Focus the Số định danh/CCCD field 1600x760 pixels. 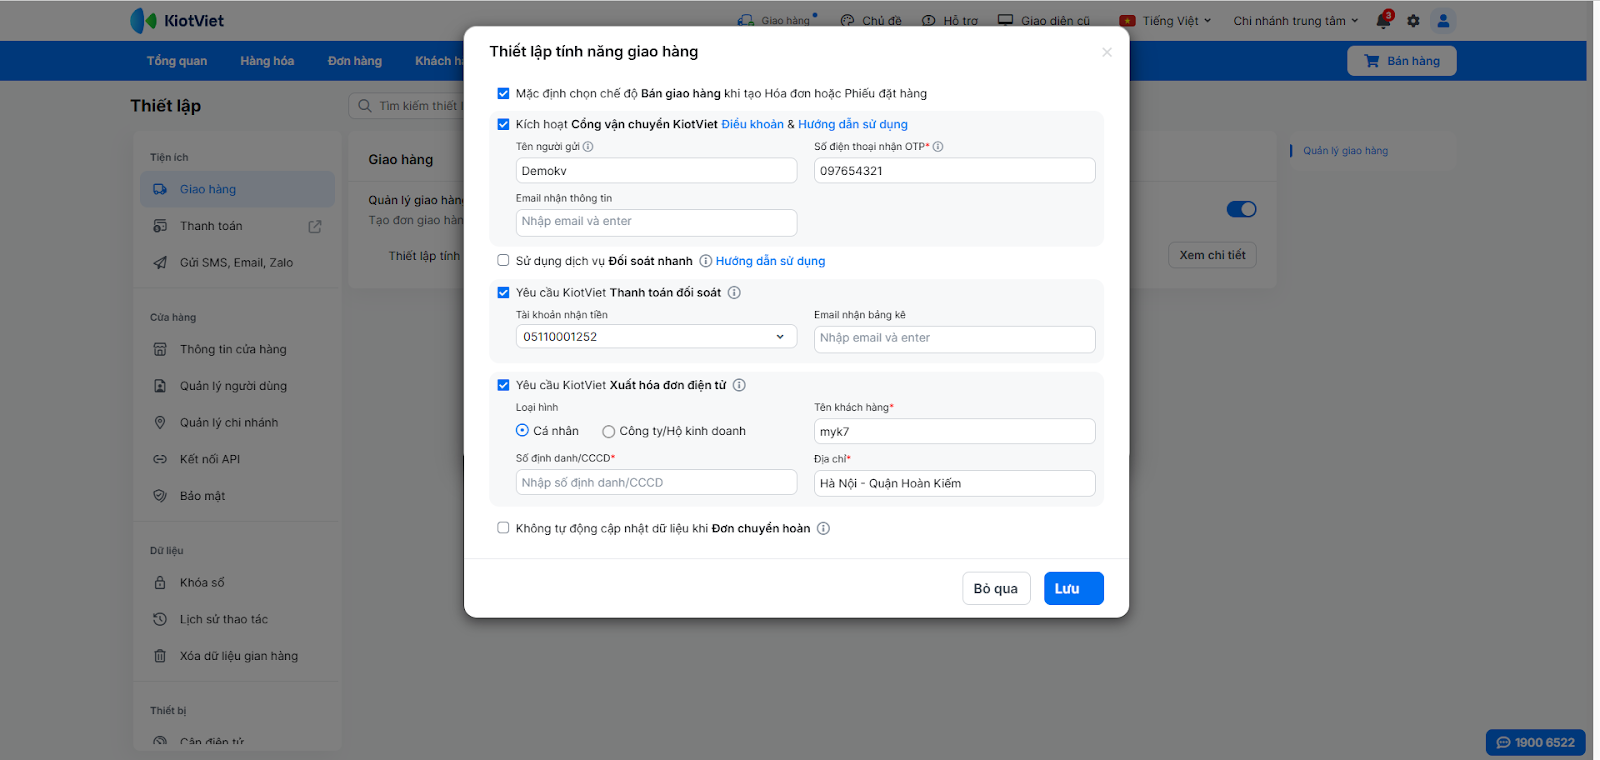click(x=656, y=482)
